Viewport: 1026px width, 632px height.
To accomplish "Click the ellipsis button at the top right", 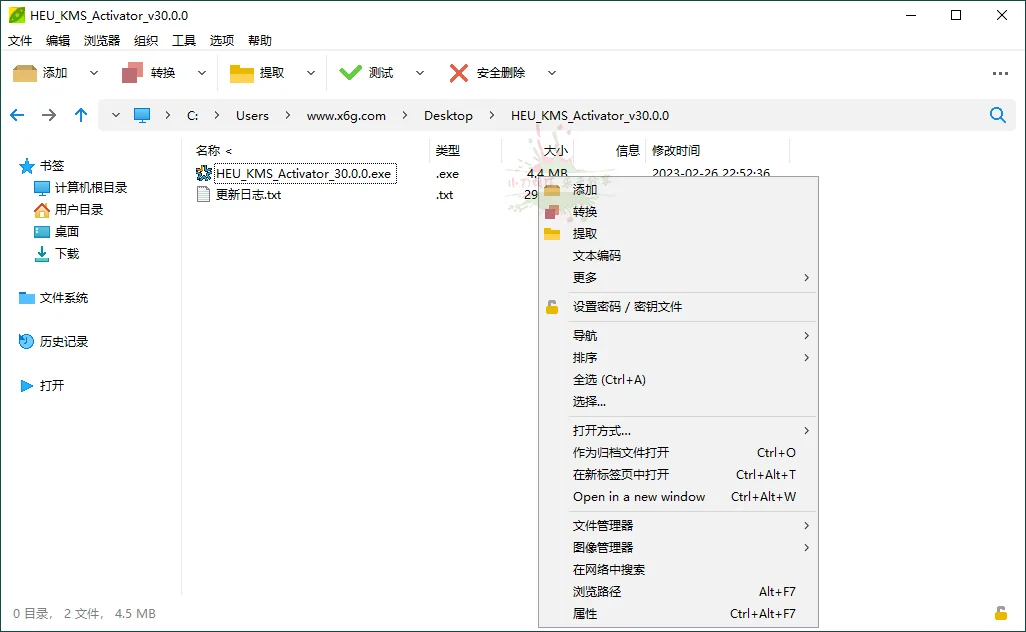I will [1000, 72].
